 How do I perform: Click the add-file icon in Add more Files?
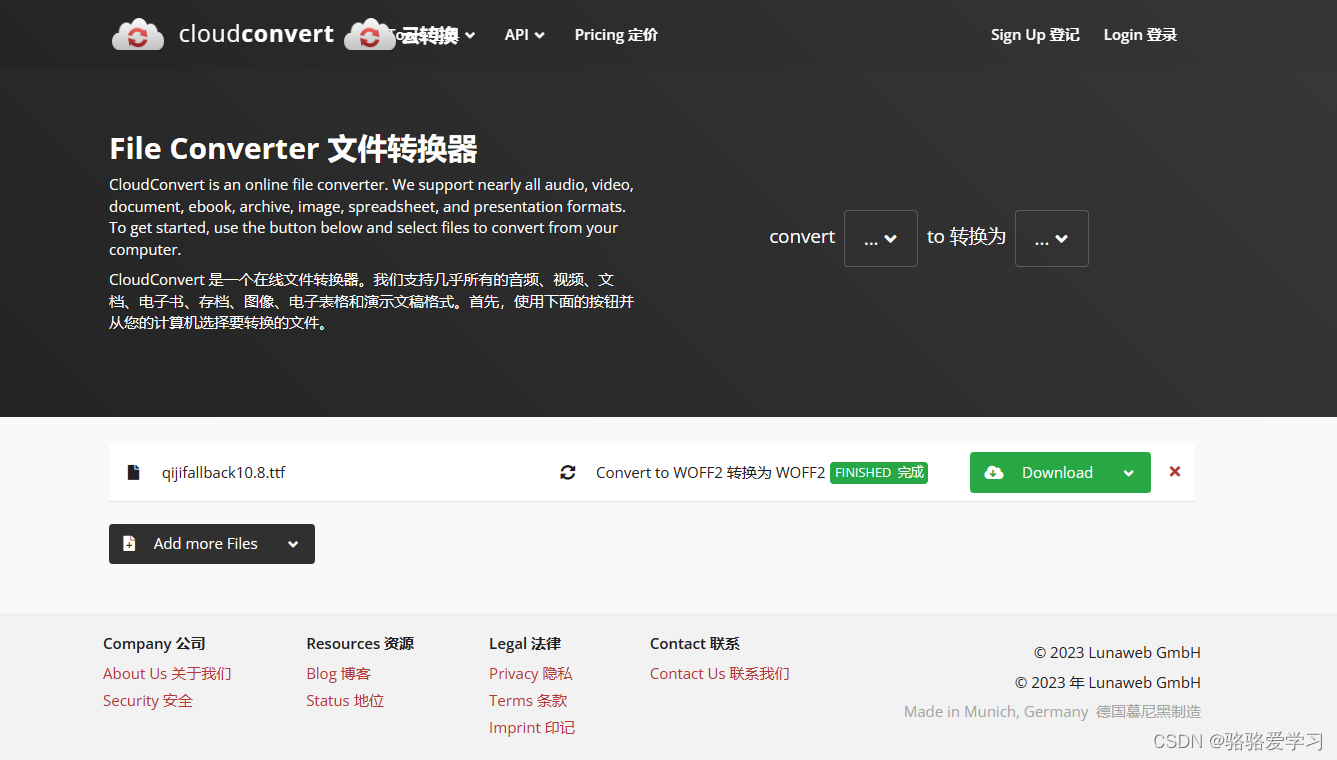point(129,543)
